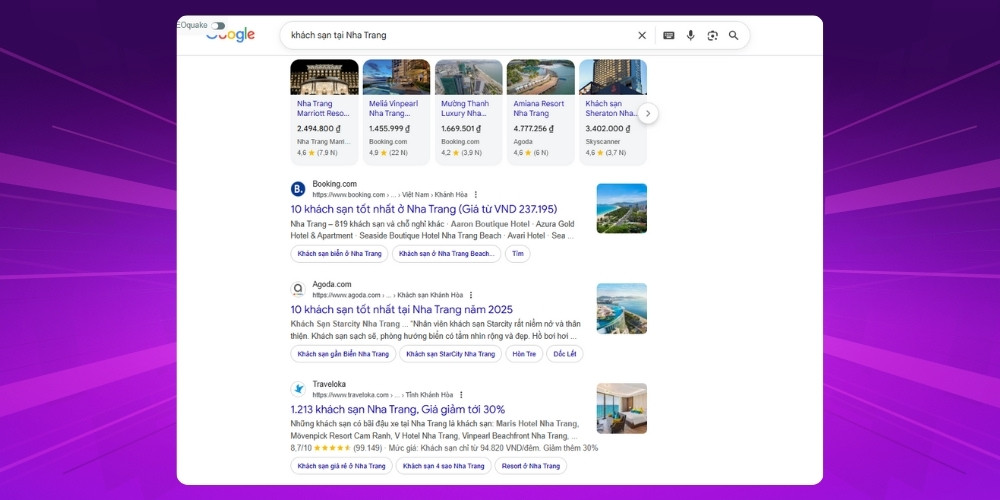1000x500 pixels.
Task: Click the 'Khách sạn biển ở Nha Trang' chip
Action: click(x=339, y=254)
